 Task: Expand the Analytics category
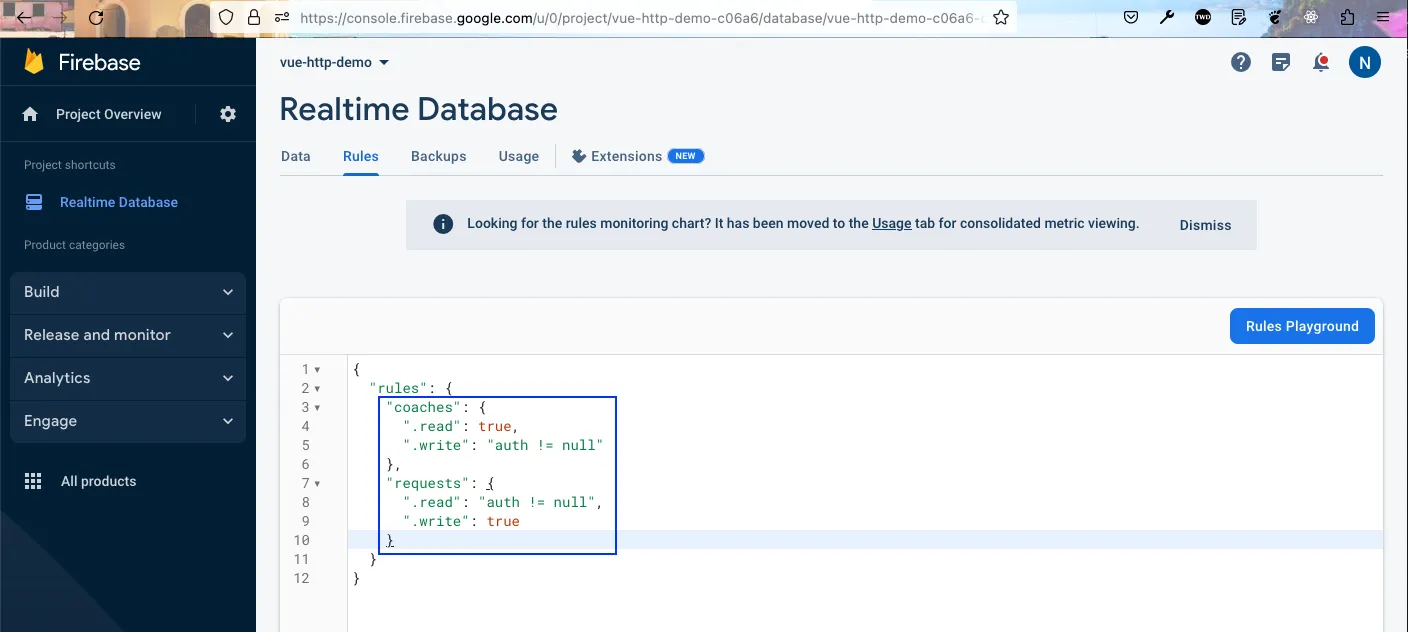(x=128, y=378)
